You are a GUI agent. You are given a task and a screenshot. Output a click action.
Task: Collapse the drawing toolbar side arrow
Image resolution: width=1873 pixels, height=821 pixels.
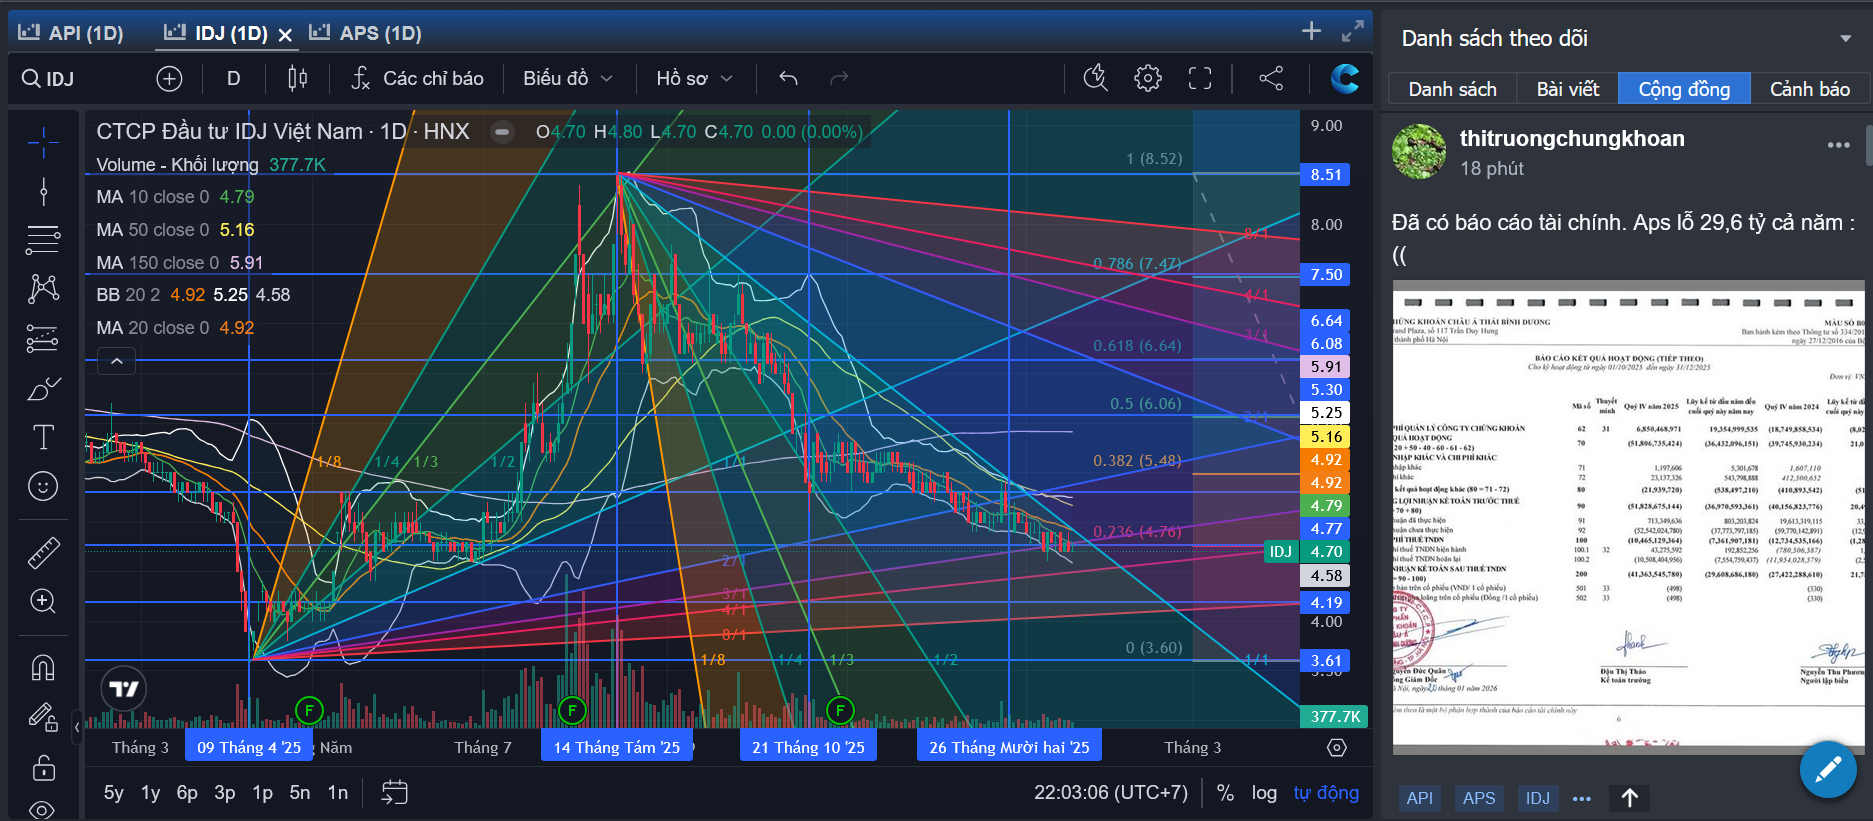[77, 727]
